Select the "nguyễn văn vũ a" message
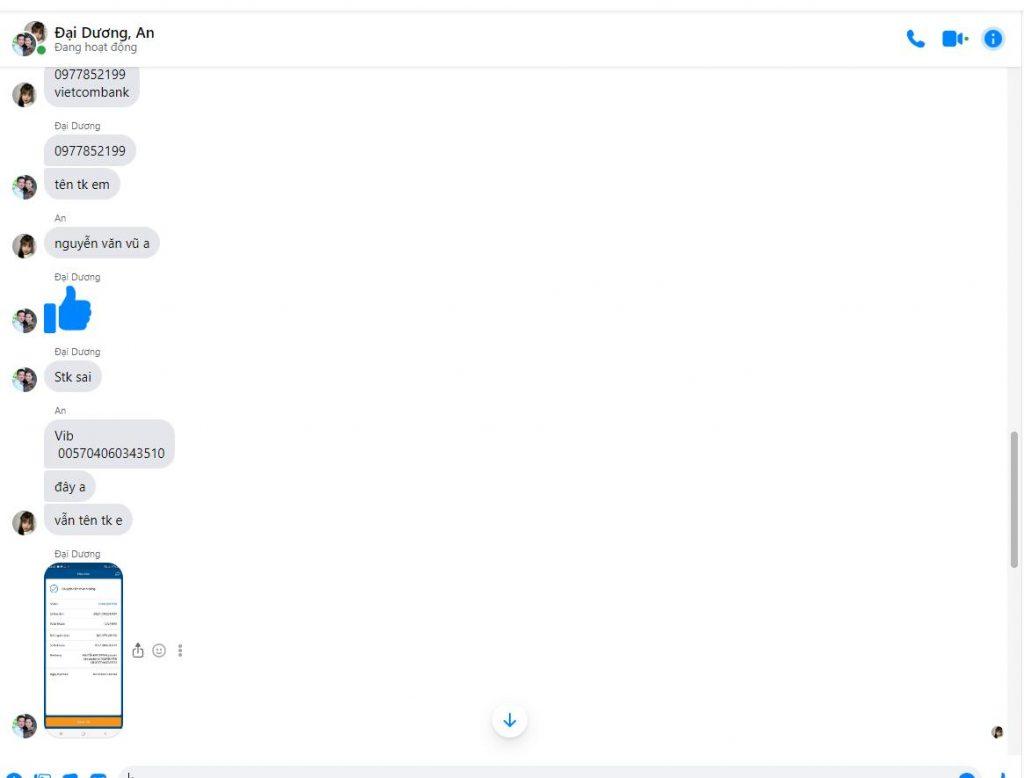The height and width of the screenshot is (778, 1024). click(102, 243)
